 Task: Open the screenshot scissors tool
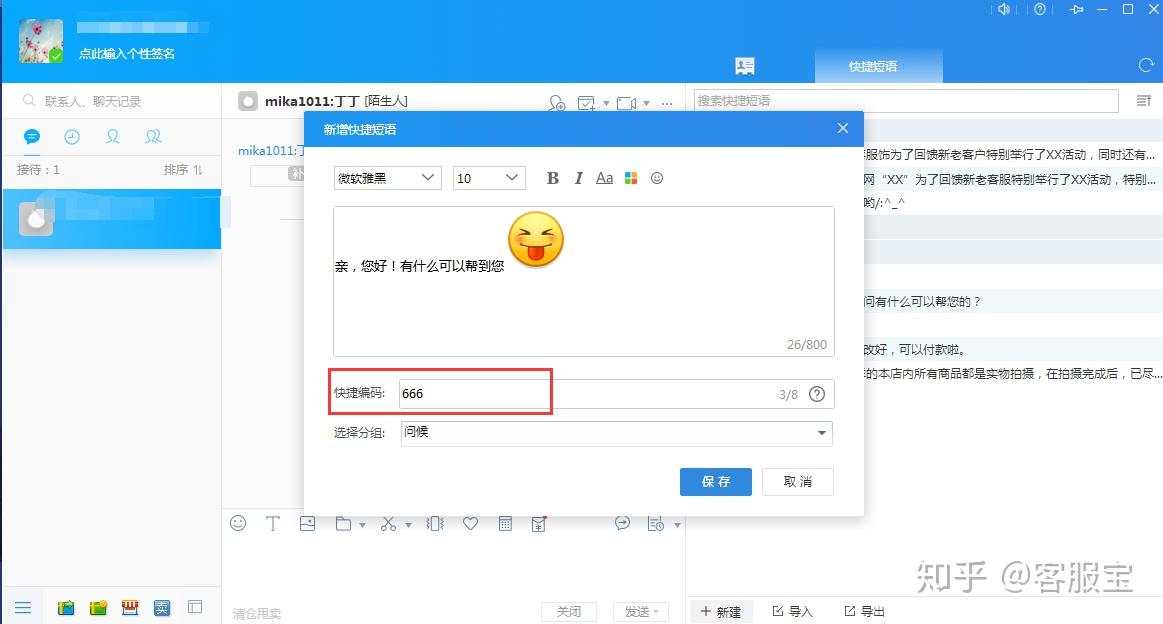pyautogui.click(x=389, y=524)
